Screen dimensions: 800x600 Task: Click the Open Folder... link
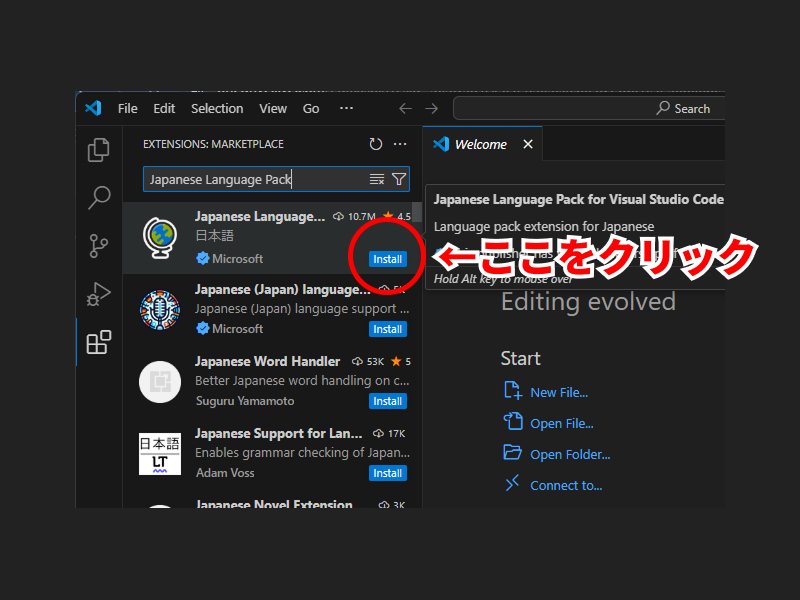click(570, 455)
